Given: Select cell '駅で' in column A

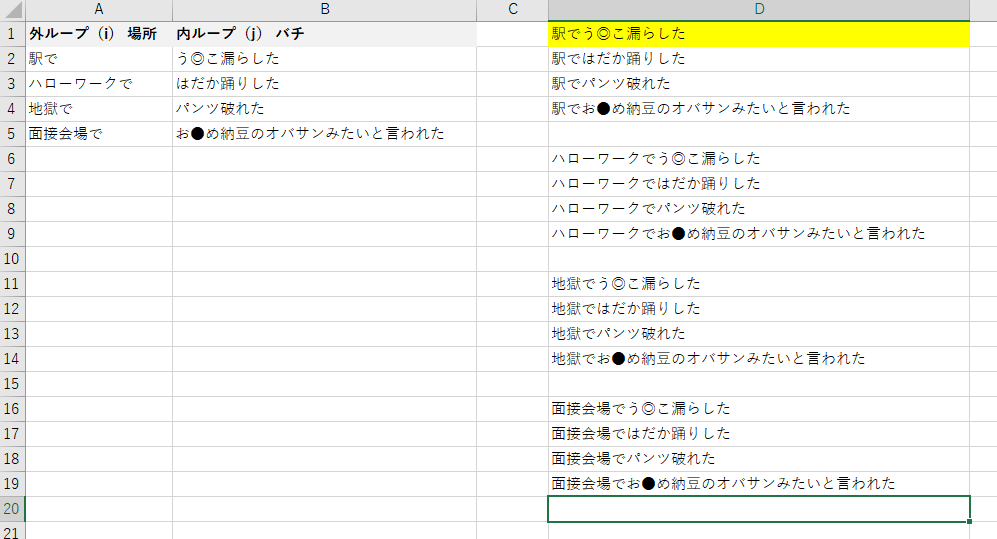Looking at the screenshot, I should [99, 58].
